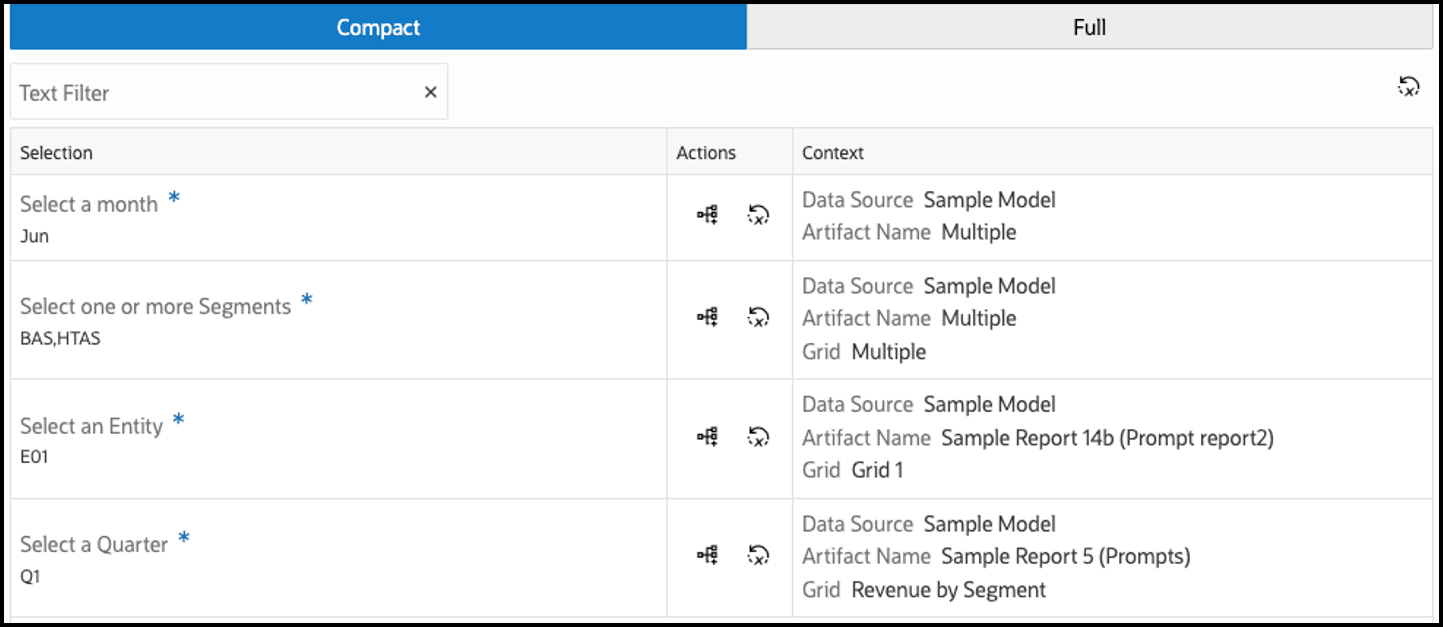Open member selector for Select an Entity

(707, 437)
